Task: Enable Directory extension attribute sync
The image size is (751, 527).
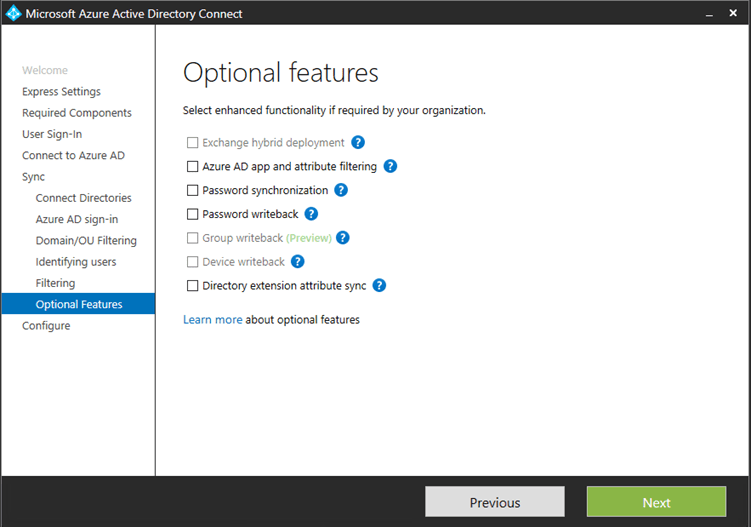Action: pyautogui.click(x=193, y=286)
